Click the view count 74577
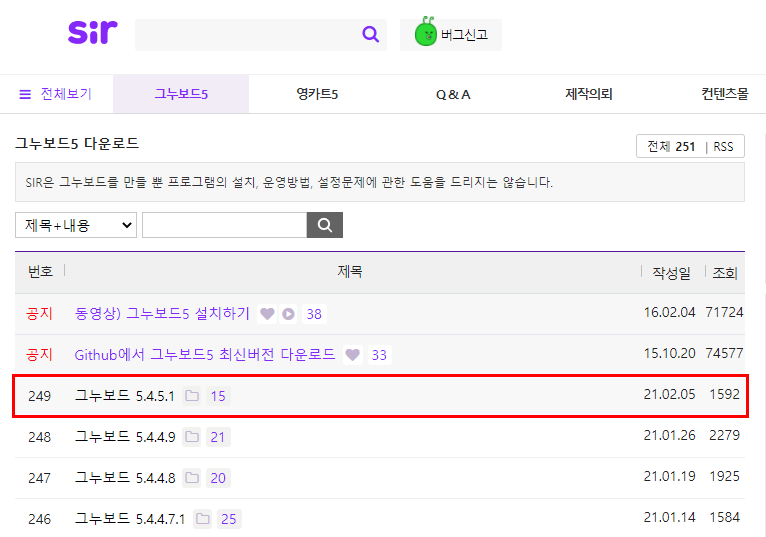Viewport: 766px width, 537px height. (724, 353)
